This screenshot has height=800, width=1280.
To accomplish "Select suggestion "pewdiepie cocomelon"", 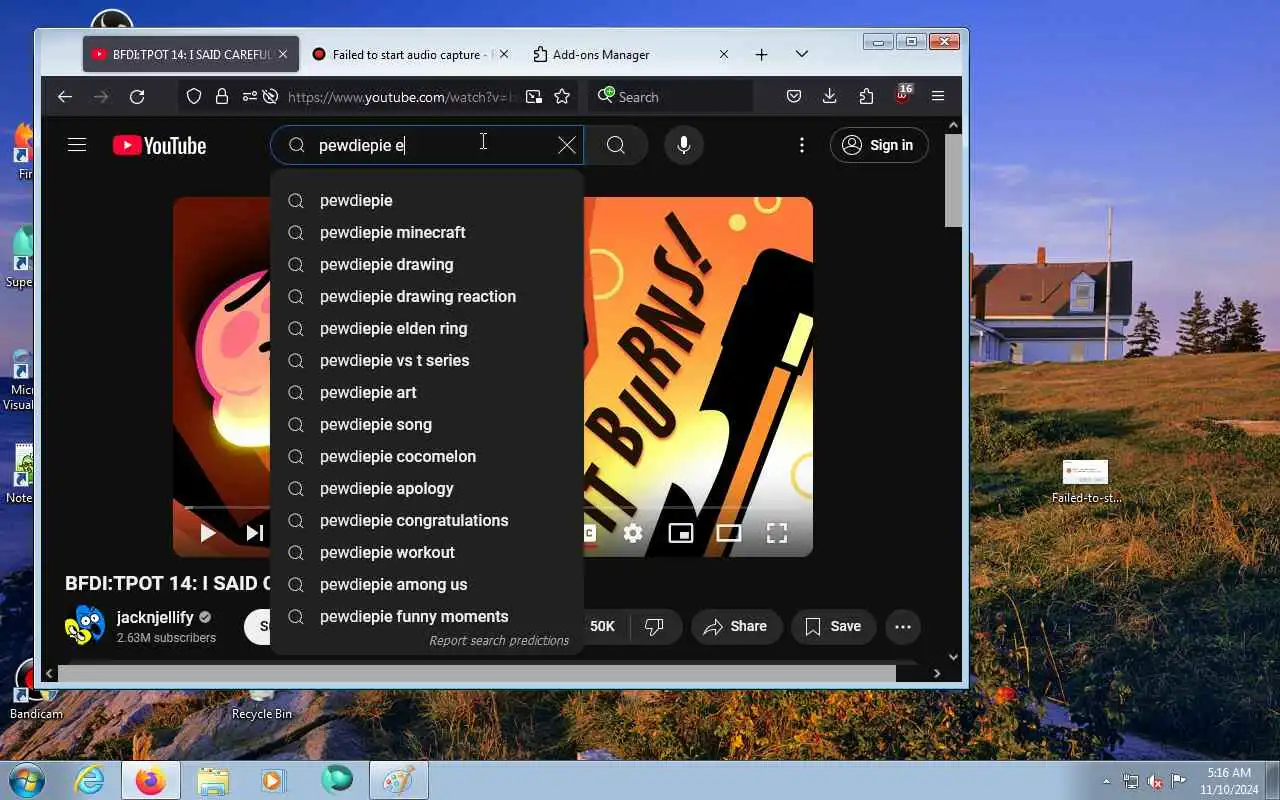I will pos(427,456).
